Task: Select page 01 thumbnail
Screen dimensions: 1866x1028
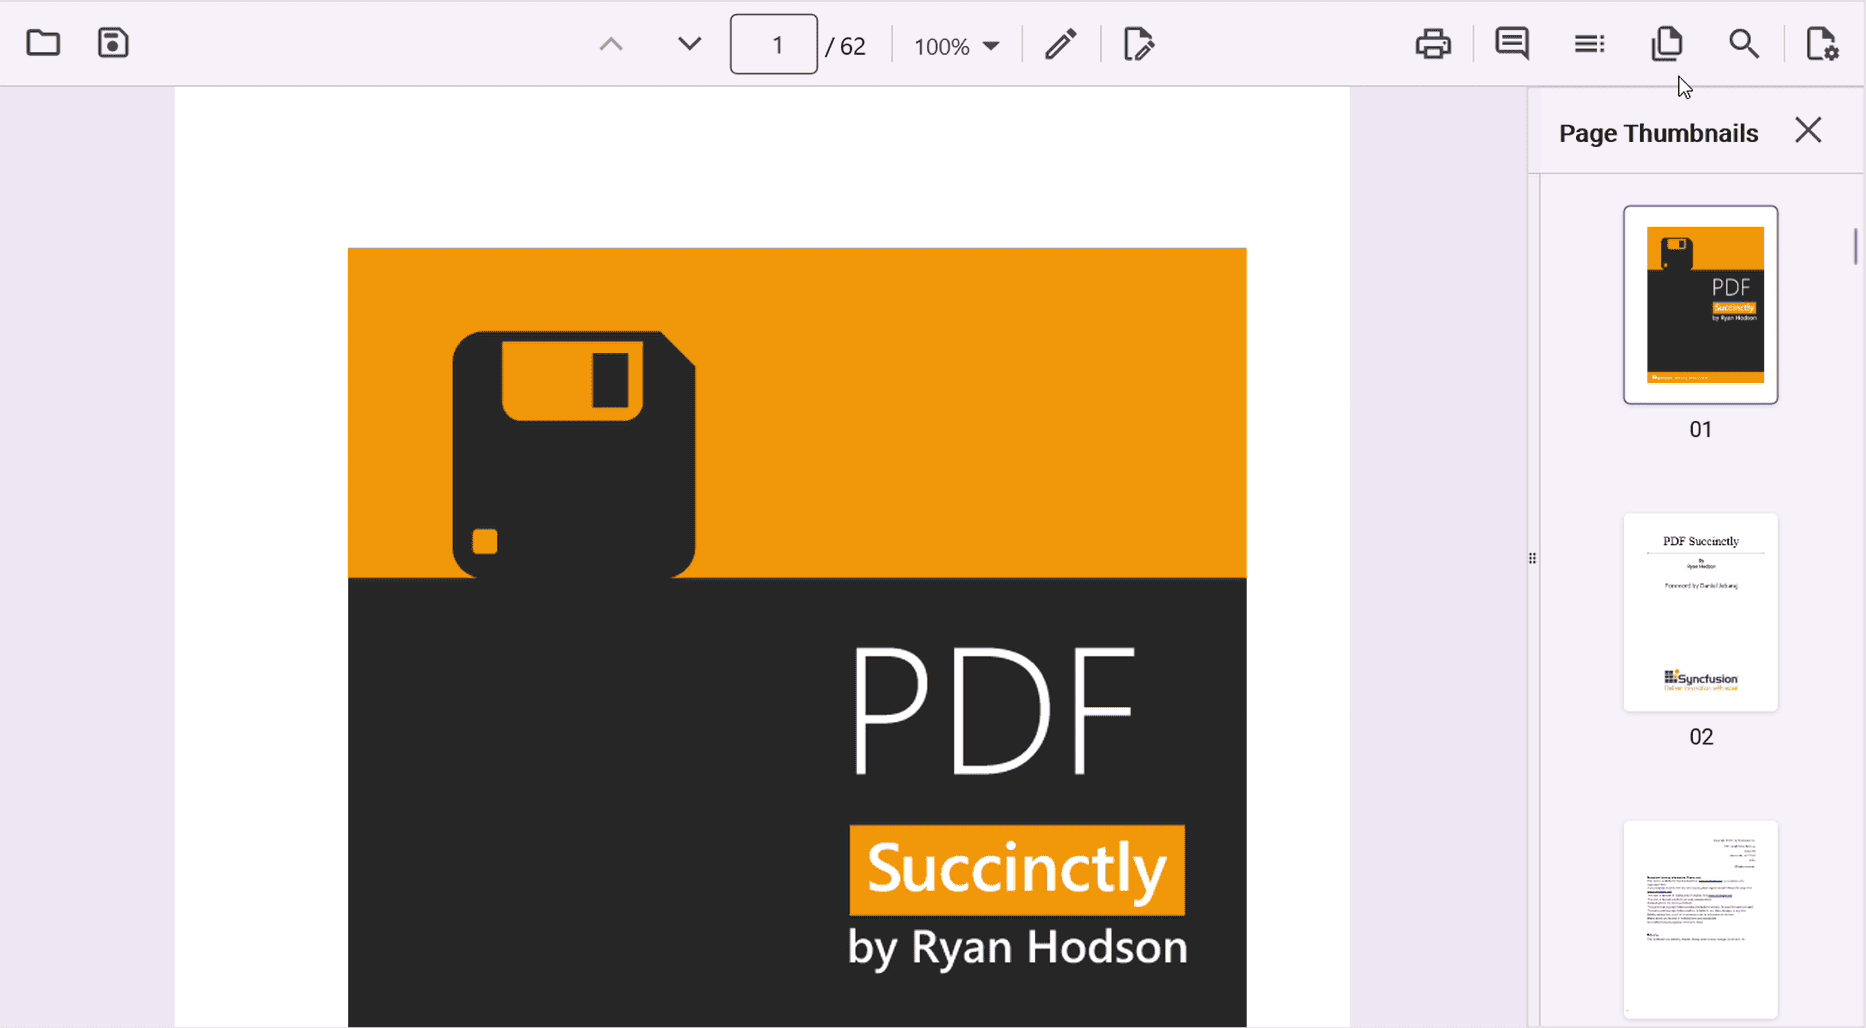Action: [x=1700, y=305]
